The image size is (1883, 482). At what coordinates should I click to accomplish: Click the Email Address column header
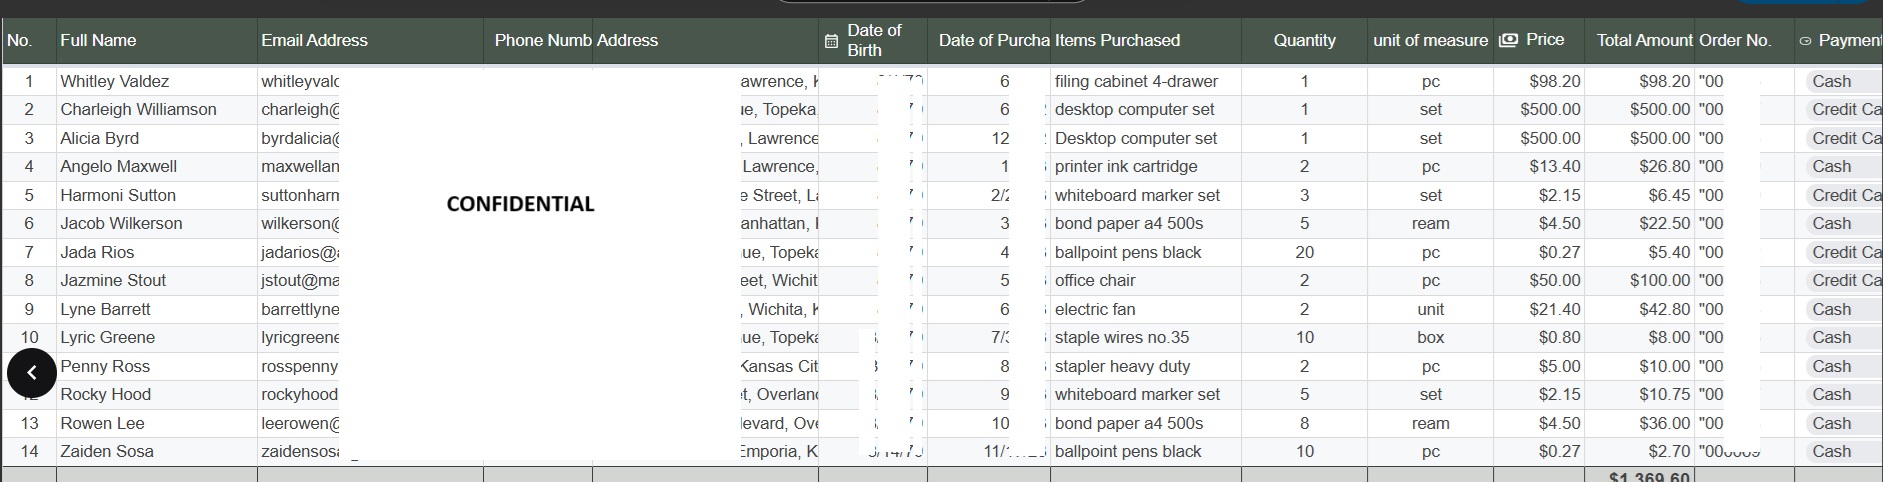tap(314, 40)
